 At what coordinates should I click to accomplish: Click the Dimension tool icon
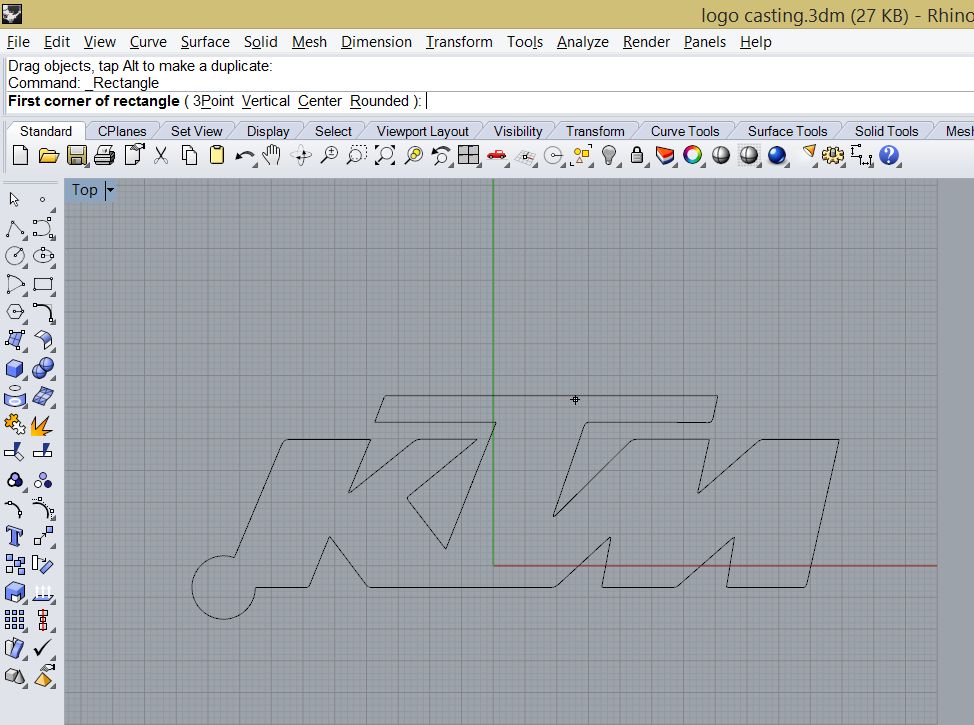tap(862, 155)
